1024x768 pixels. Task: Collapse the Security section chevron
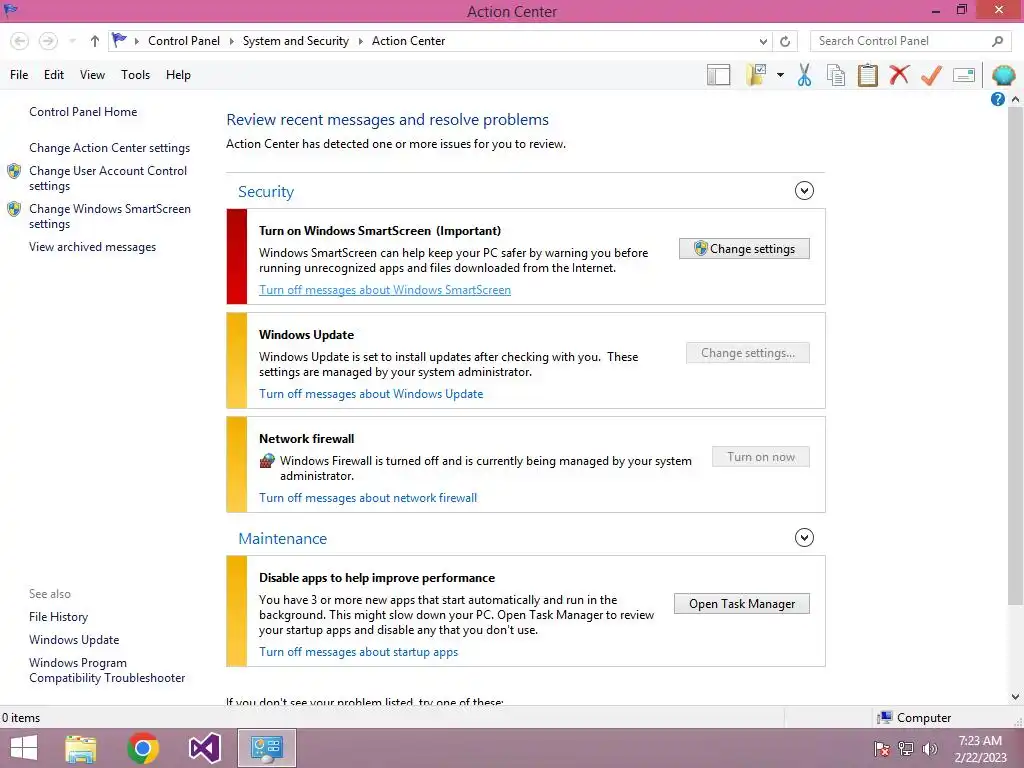[804, 191]
